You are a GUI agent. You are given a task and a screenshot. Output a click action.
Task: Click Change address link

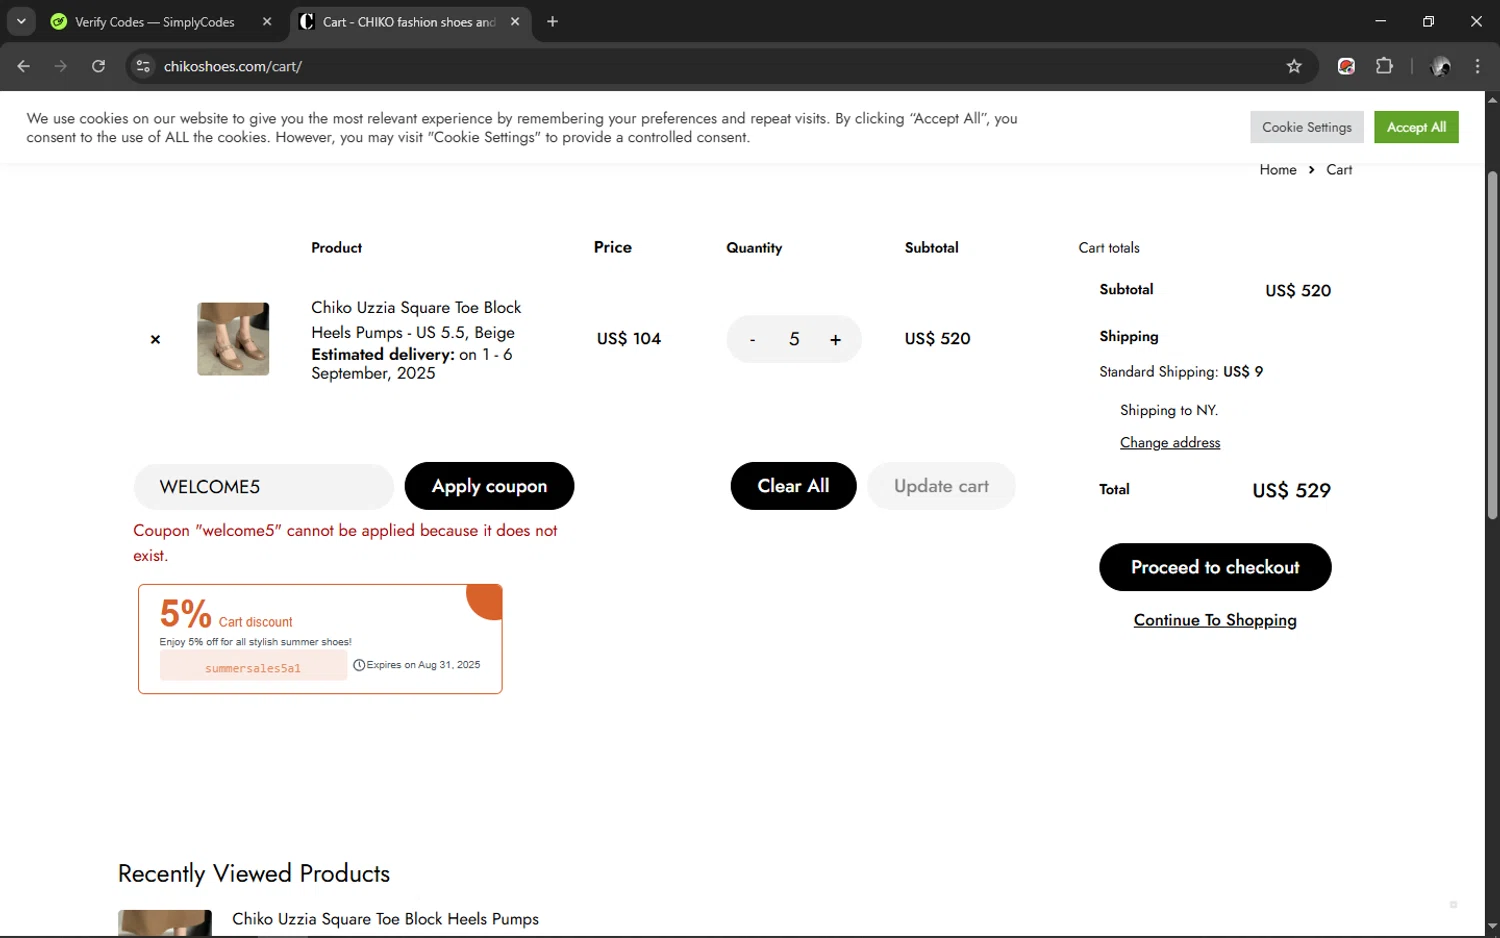pos(1170,443)
